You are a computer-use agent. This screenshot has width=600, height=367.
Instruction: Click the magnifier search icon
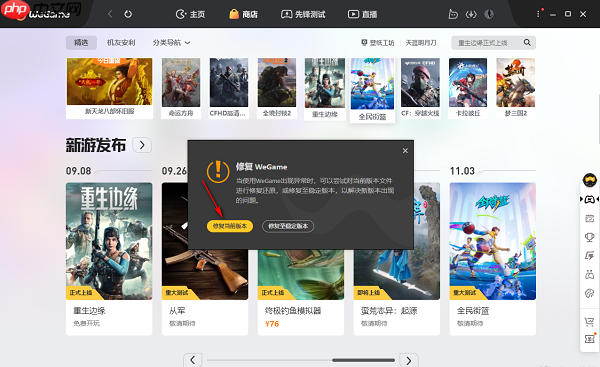pos(527,42)
